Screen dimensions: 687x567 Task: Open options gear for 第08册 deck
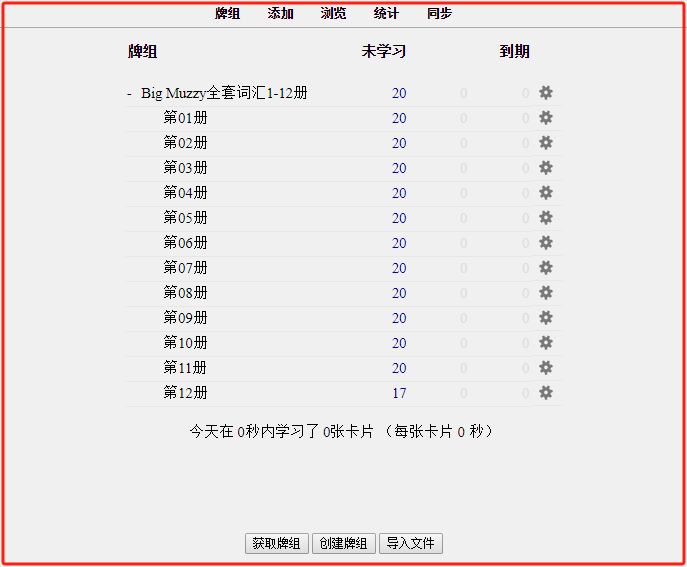coord(545,292)
